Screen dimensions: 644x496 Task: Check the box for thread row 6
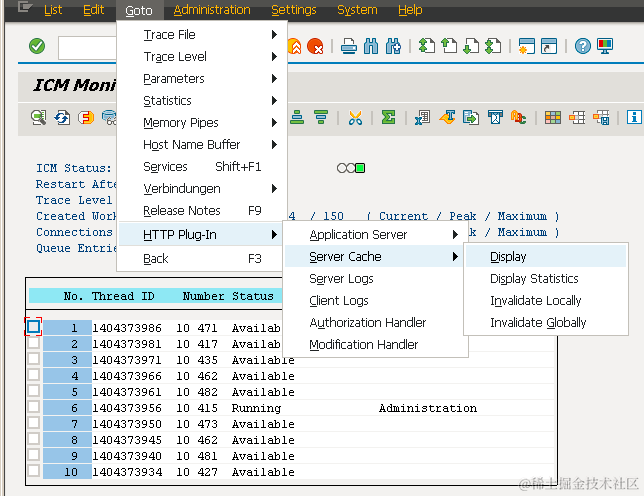click(x=33, y=407)
